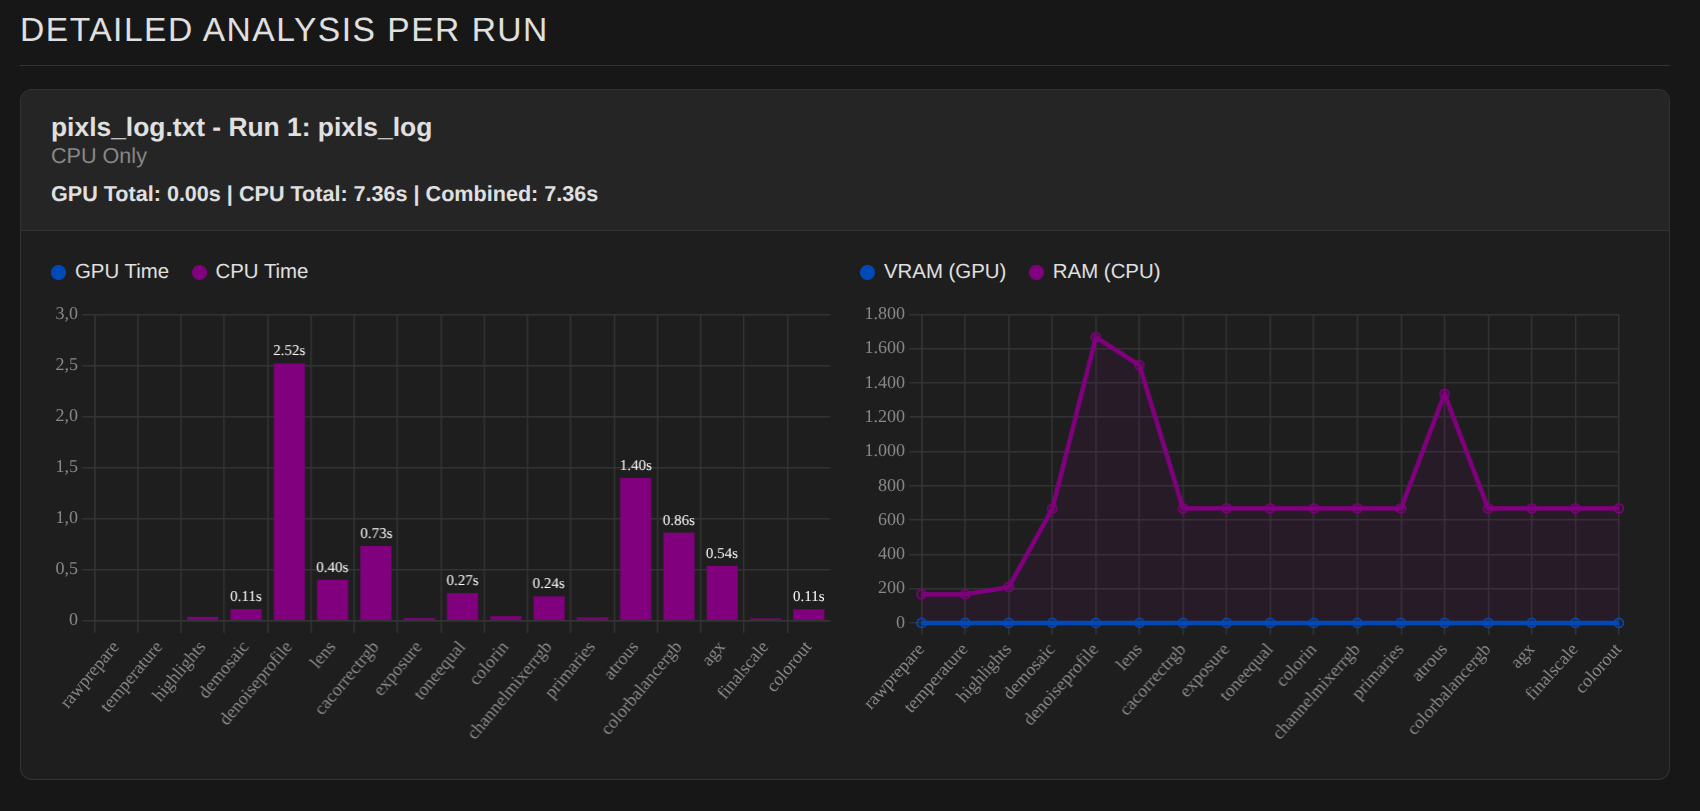Select the colorout bar in the time chart
Screen dimensions: 1700x811
click(x=809, y=615)
